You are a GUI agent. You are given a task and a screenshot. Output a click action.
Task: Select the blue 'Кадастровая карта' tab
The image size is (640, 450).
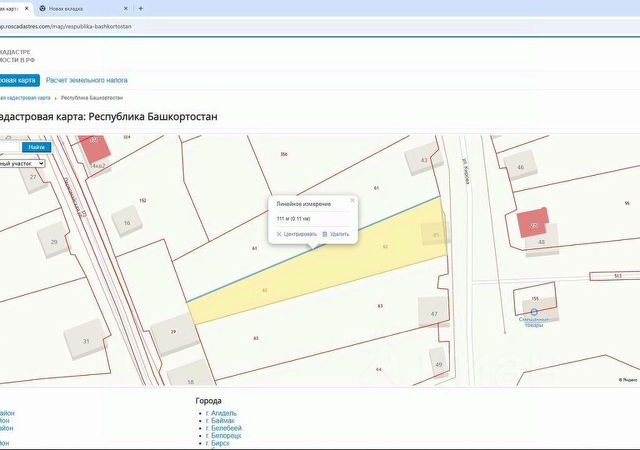pos(18,80)
